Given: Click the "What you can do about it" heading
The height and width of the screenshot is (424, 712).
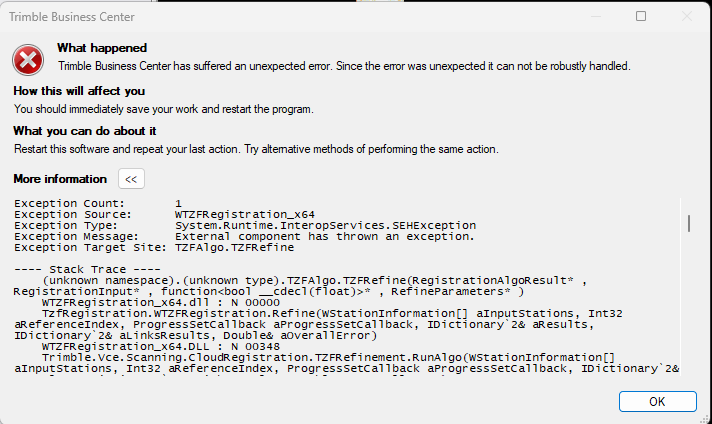Looking at the screenshot, I should click(x=85, y=131).
